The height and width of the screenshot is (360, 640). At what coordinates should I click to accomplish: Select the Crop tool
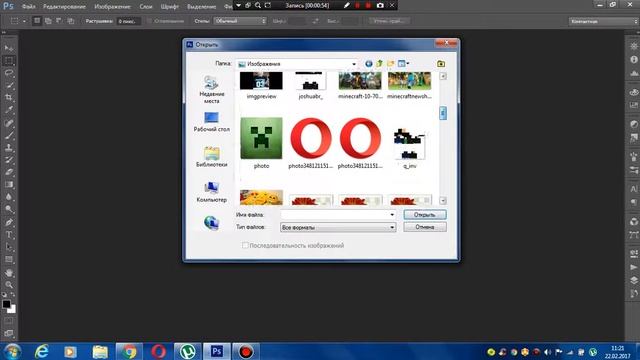9,98
